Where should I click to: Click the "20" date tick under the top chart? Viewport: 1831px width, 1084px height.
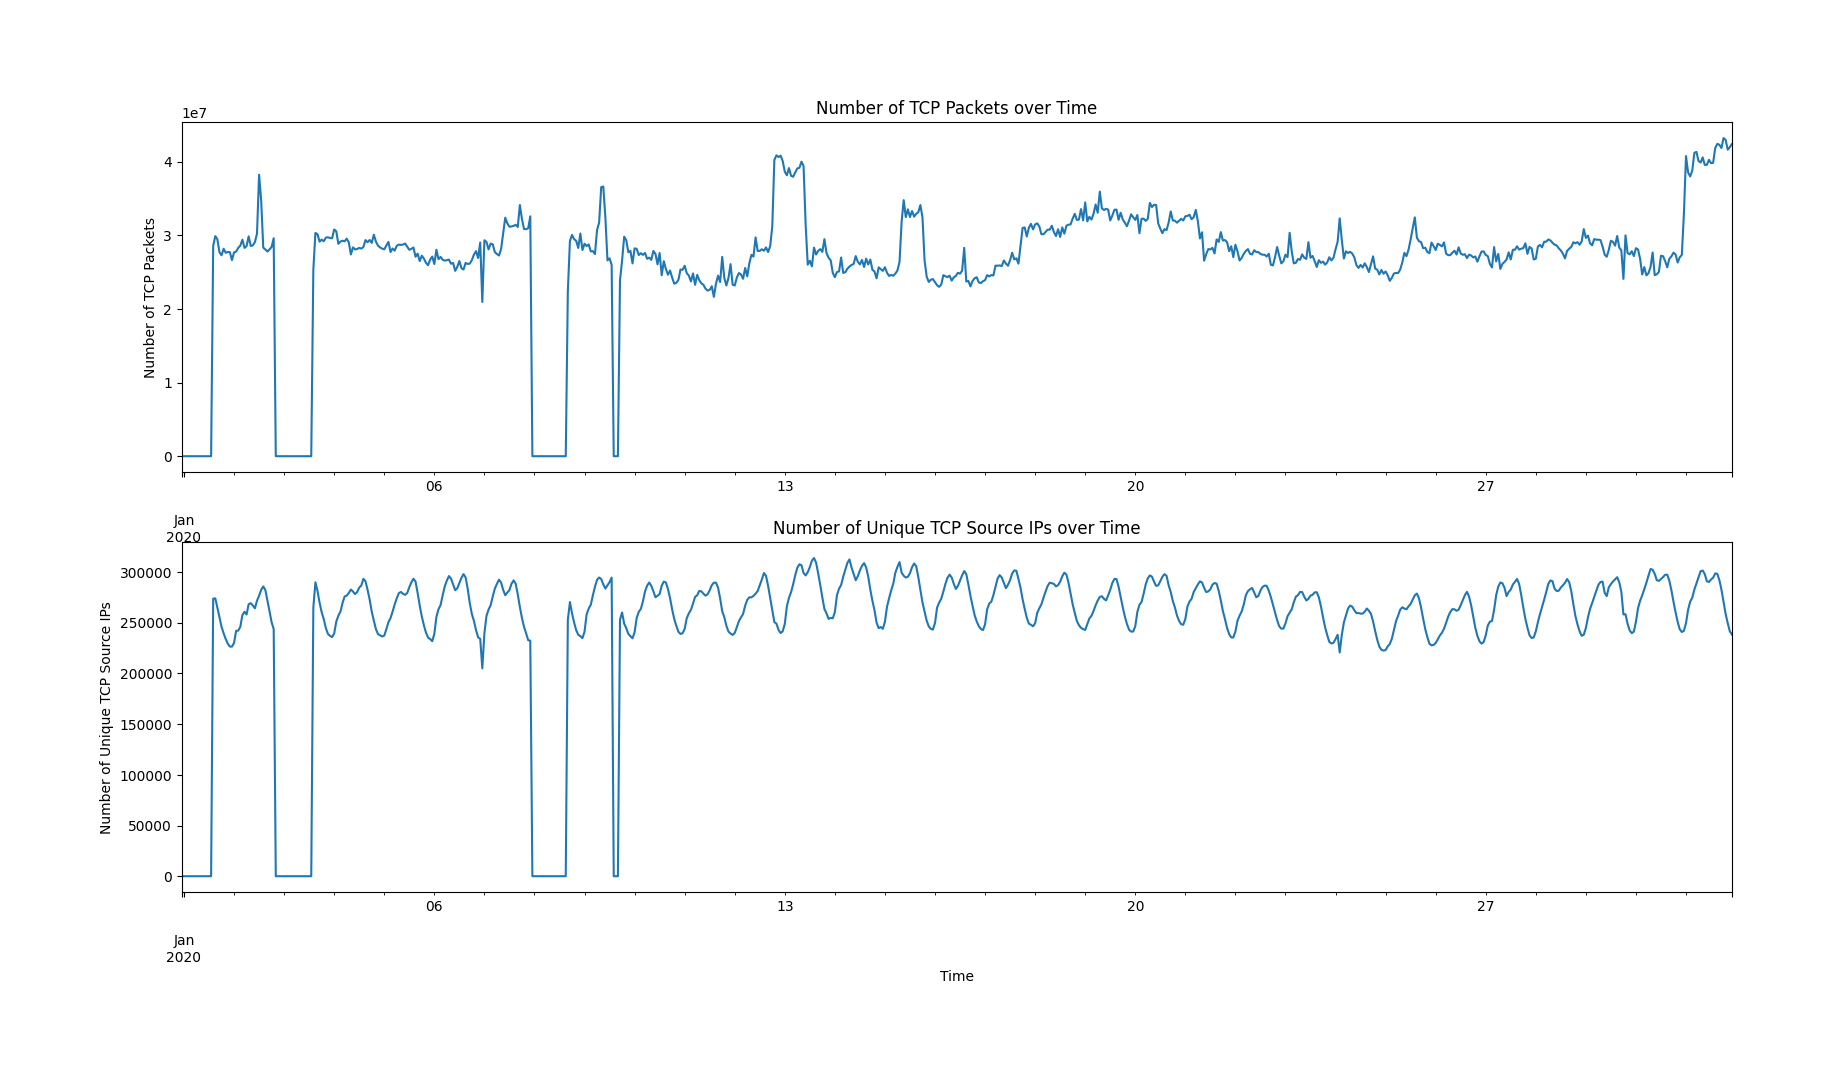tap(1135, 487)
